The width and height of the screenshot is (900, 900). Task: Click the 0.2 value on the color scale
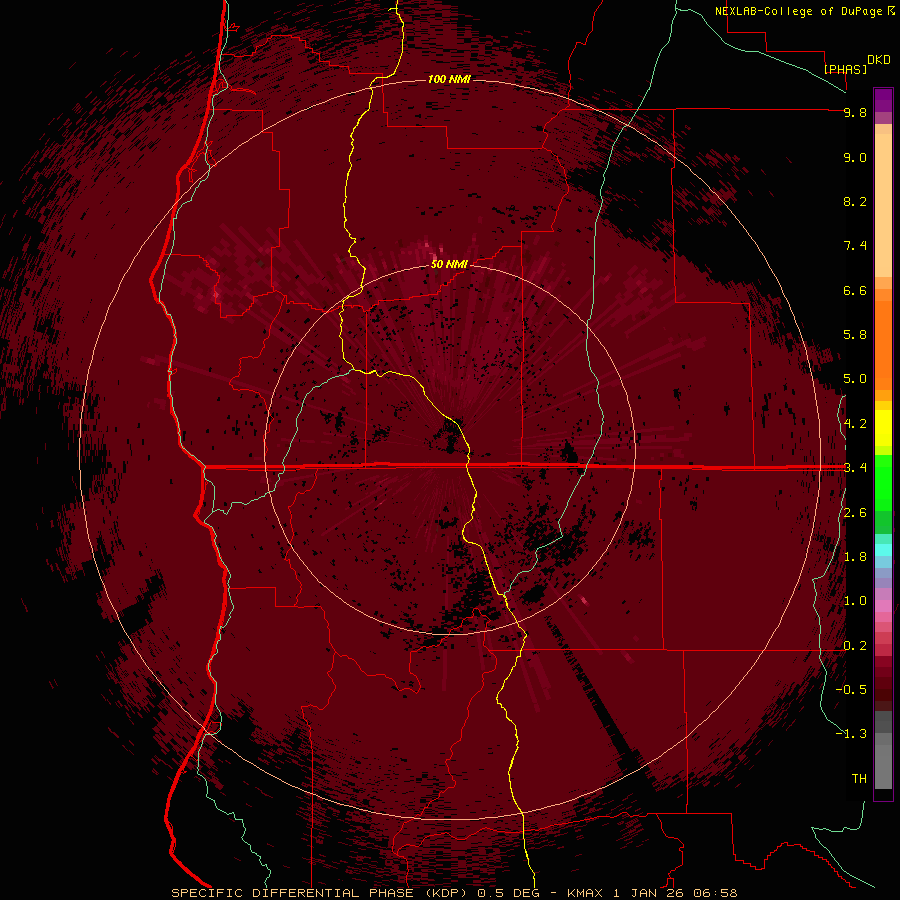coord(855,646)
